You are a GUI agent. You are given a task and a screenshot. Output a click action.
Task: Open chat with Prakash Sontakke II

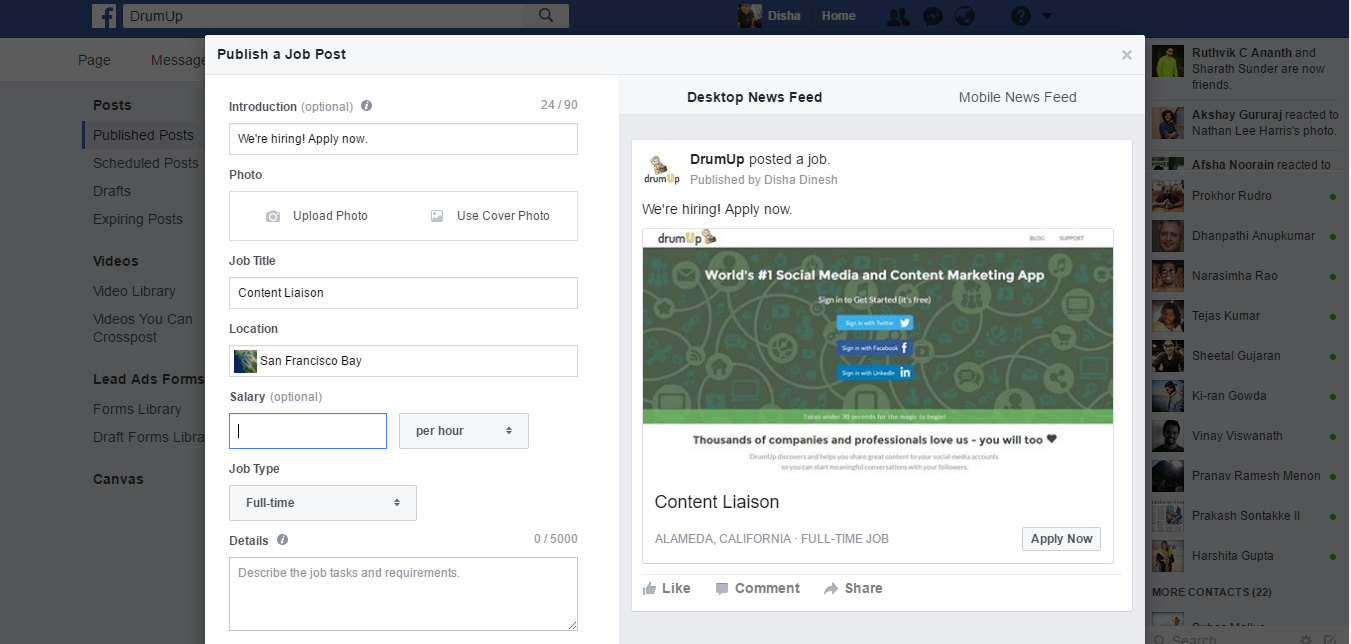click(1245, 516)
